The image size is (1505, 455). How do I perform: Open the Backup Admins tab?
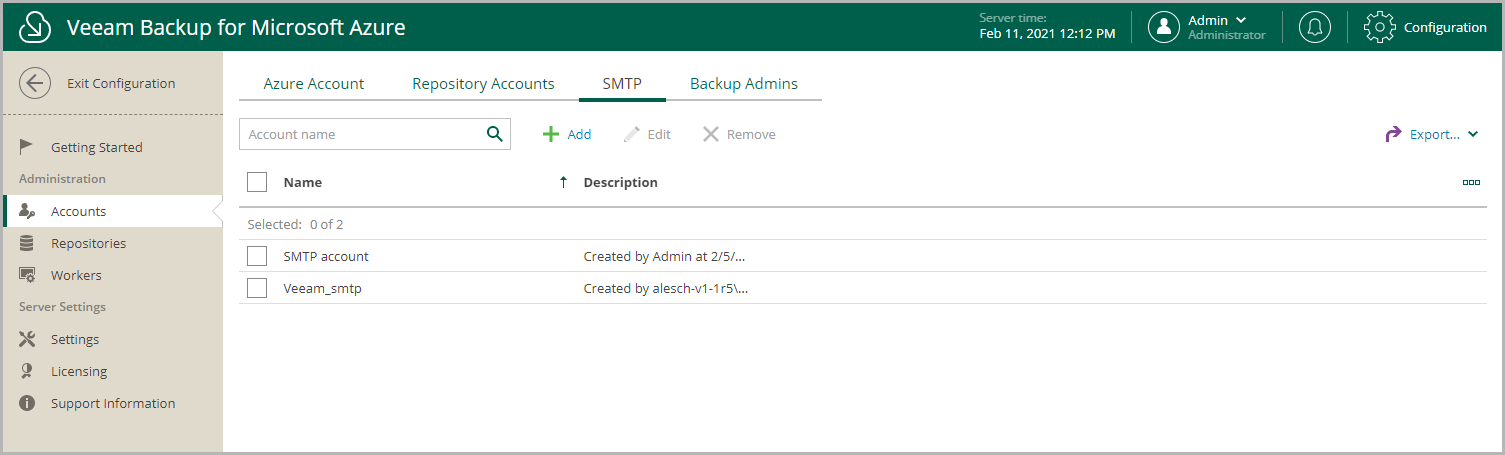tap(744, 84)
